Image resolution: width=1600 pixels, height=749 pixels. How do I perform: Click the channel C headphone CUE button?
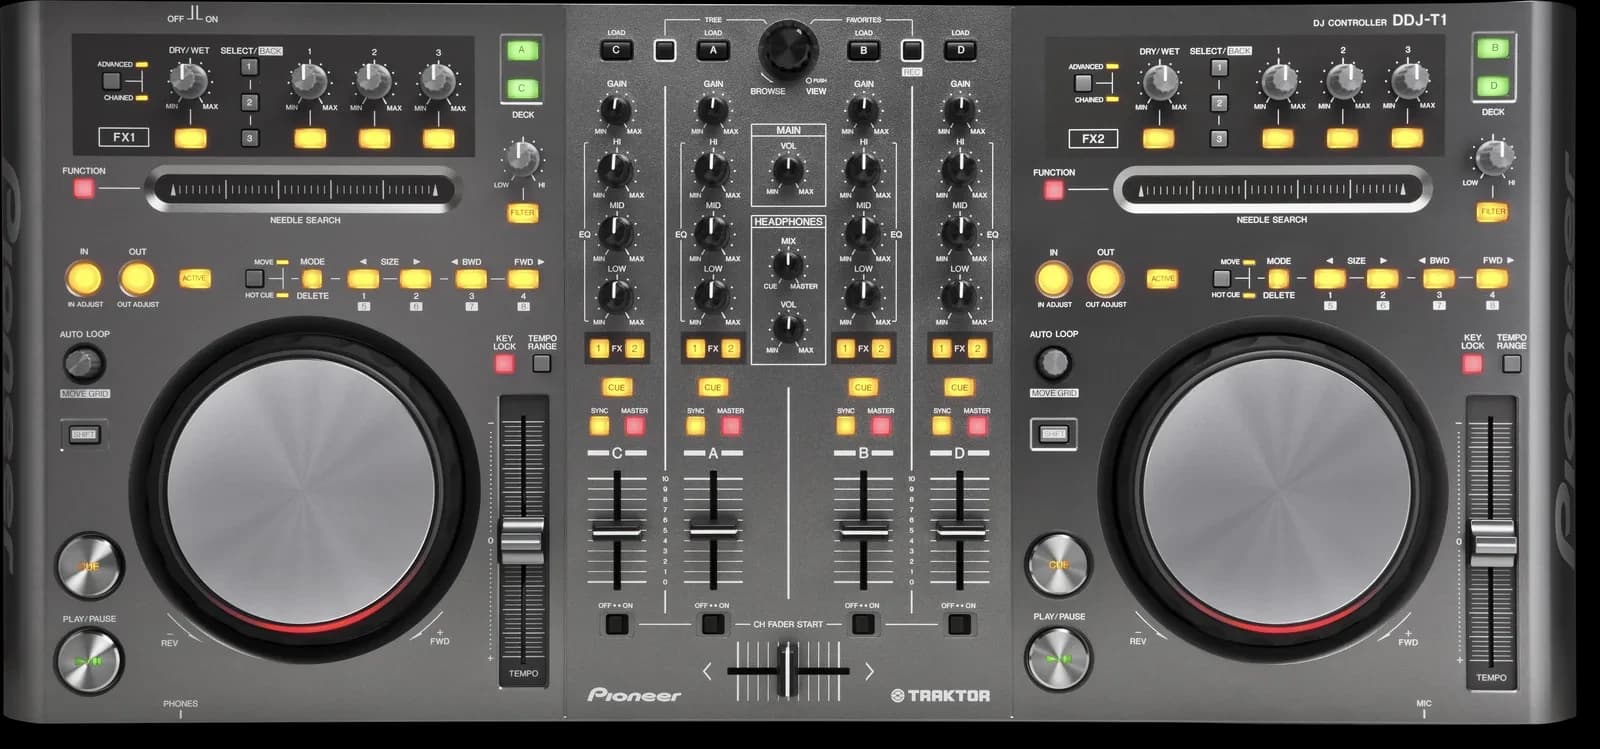pos(616,387)
